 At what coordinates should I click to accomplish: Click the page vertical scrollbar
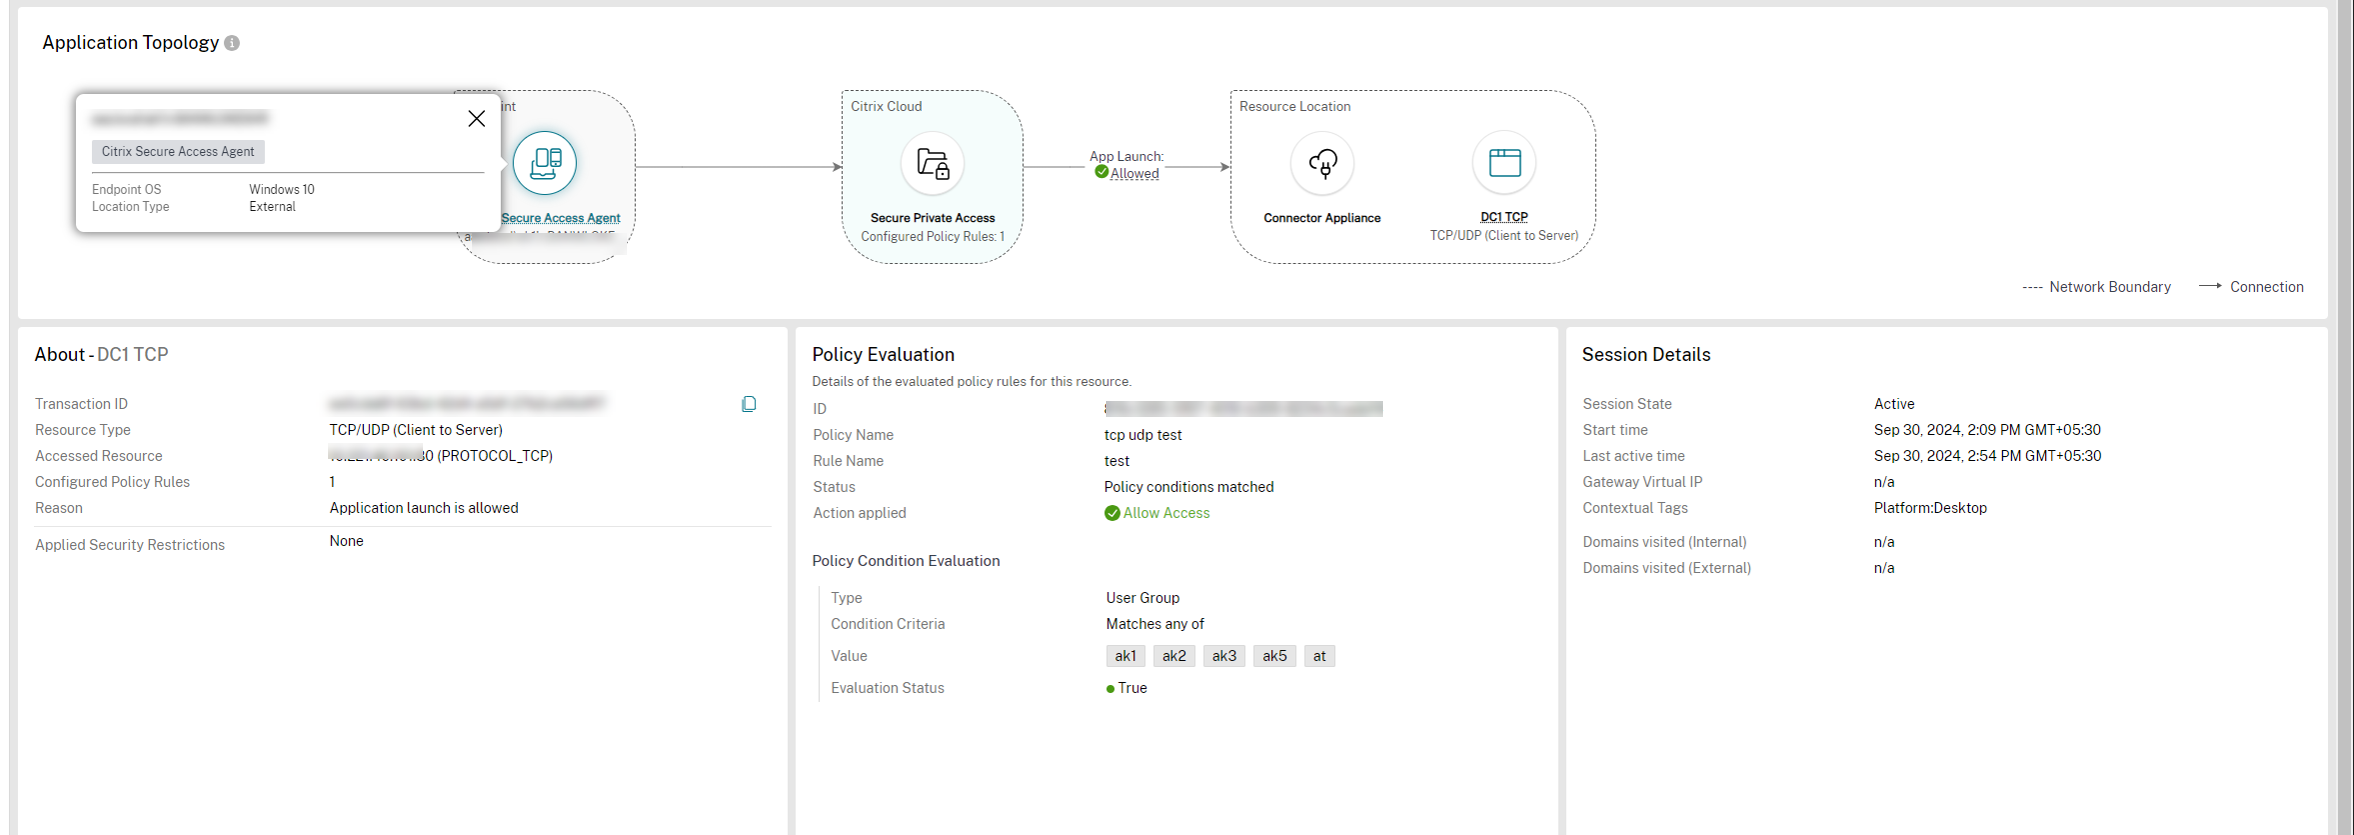coord(2345,417)
